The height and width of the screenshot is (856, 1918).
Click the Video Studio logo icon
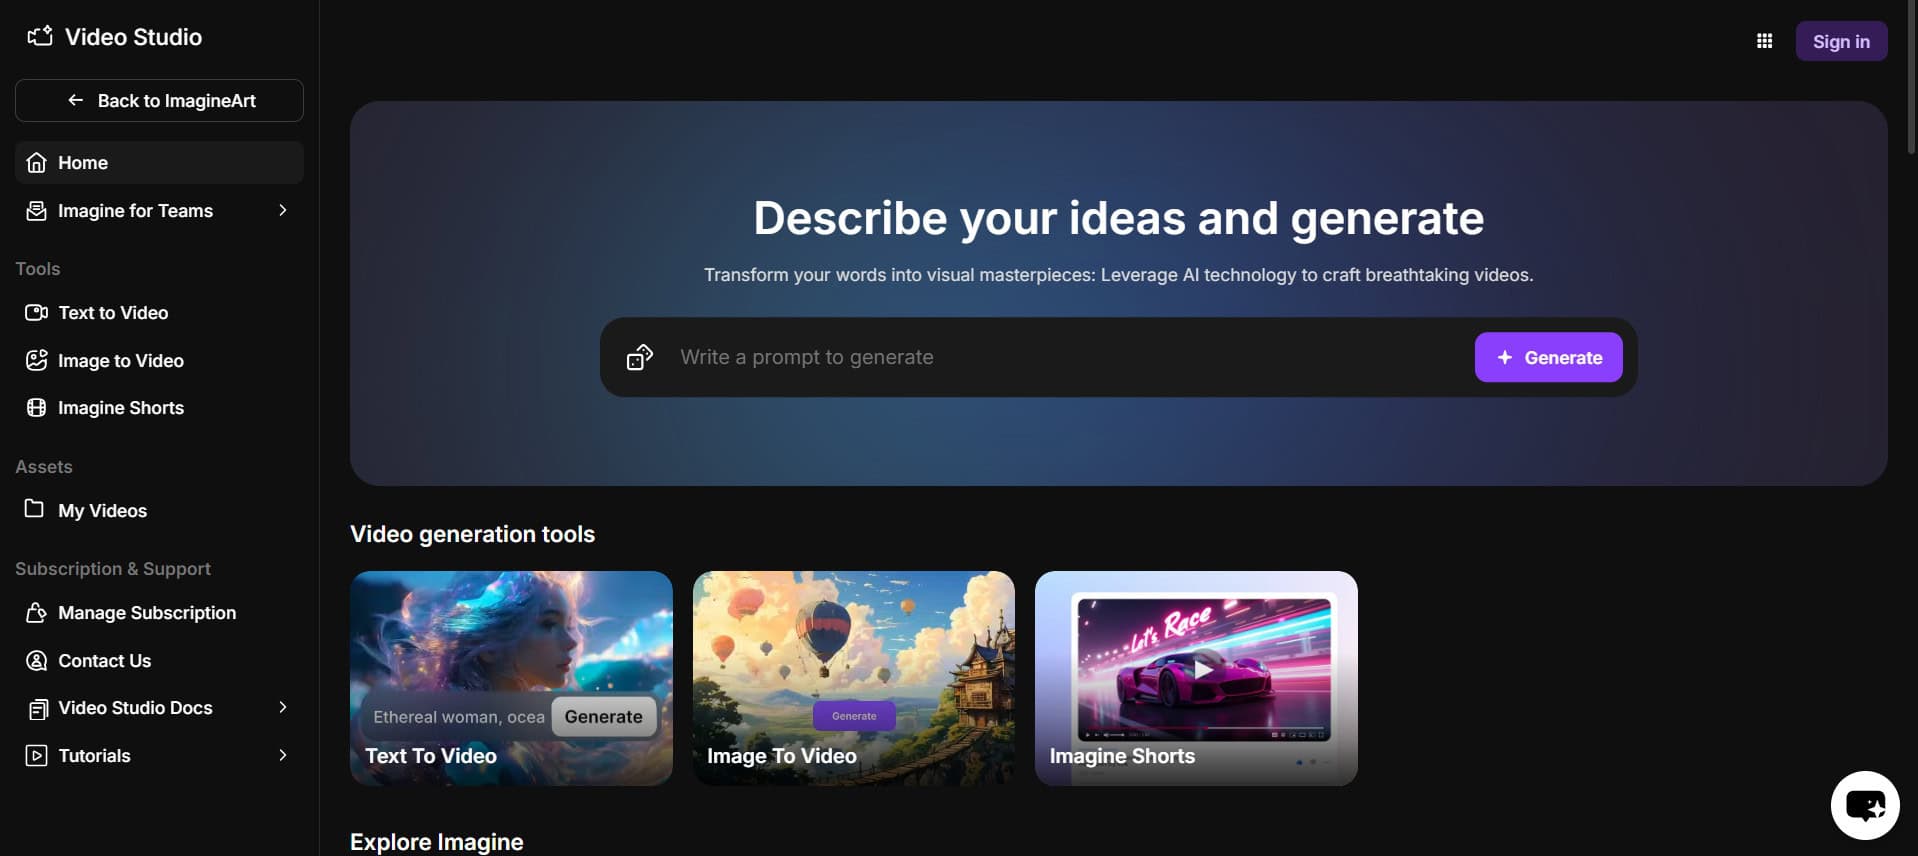click(40, 36)
